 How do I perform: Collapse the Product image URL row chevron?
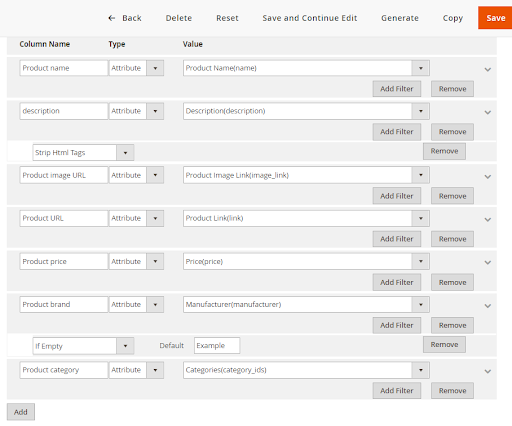(488, 177)
